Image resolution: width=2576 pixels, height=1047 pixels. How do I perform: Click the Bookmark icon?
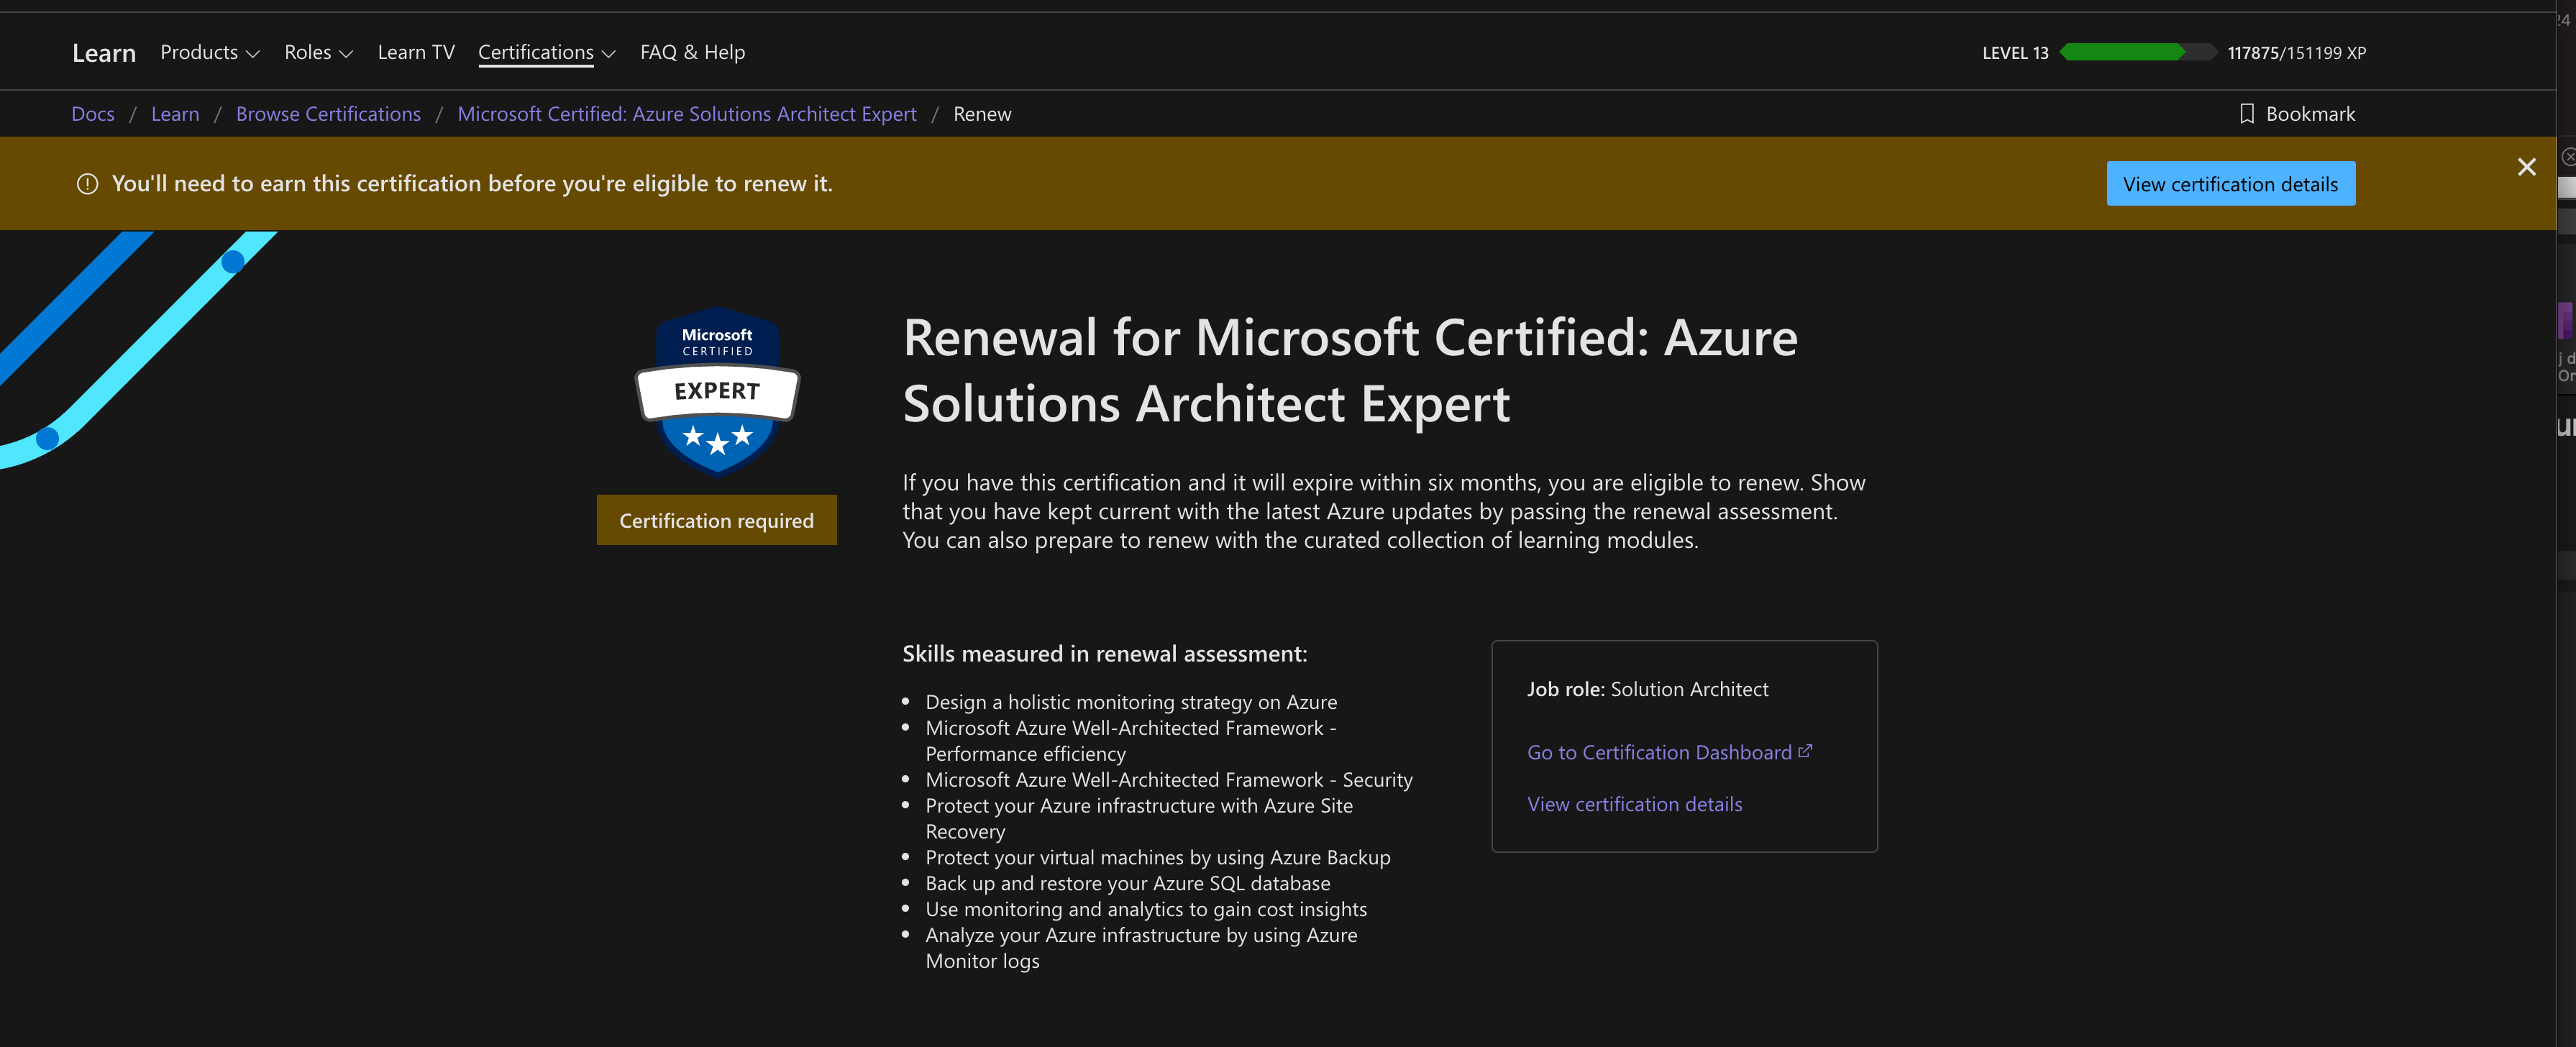[x=2246, y=114]
